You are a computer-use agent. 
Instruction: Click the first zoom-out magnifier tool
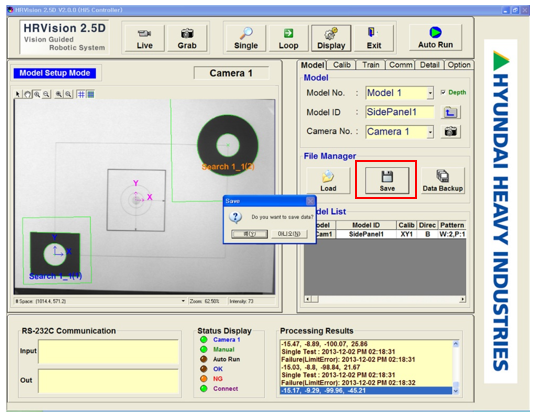click(46, 94)
